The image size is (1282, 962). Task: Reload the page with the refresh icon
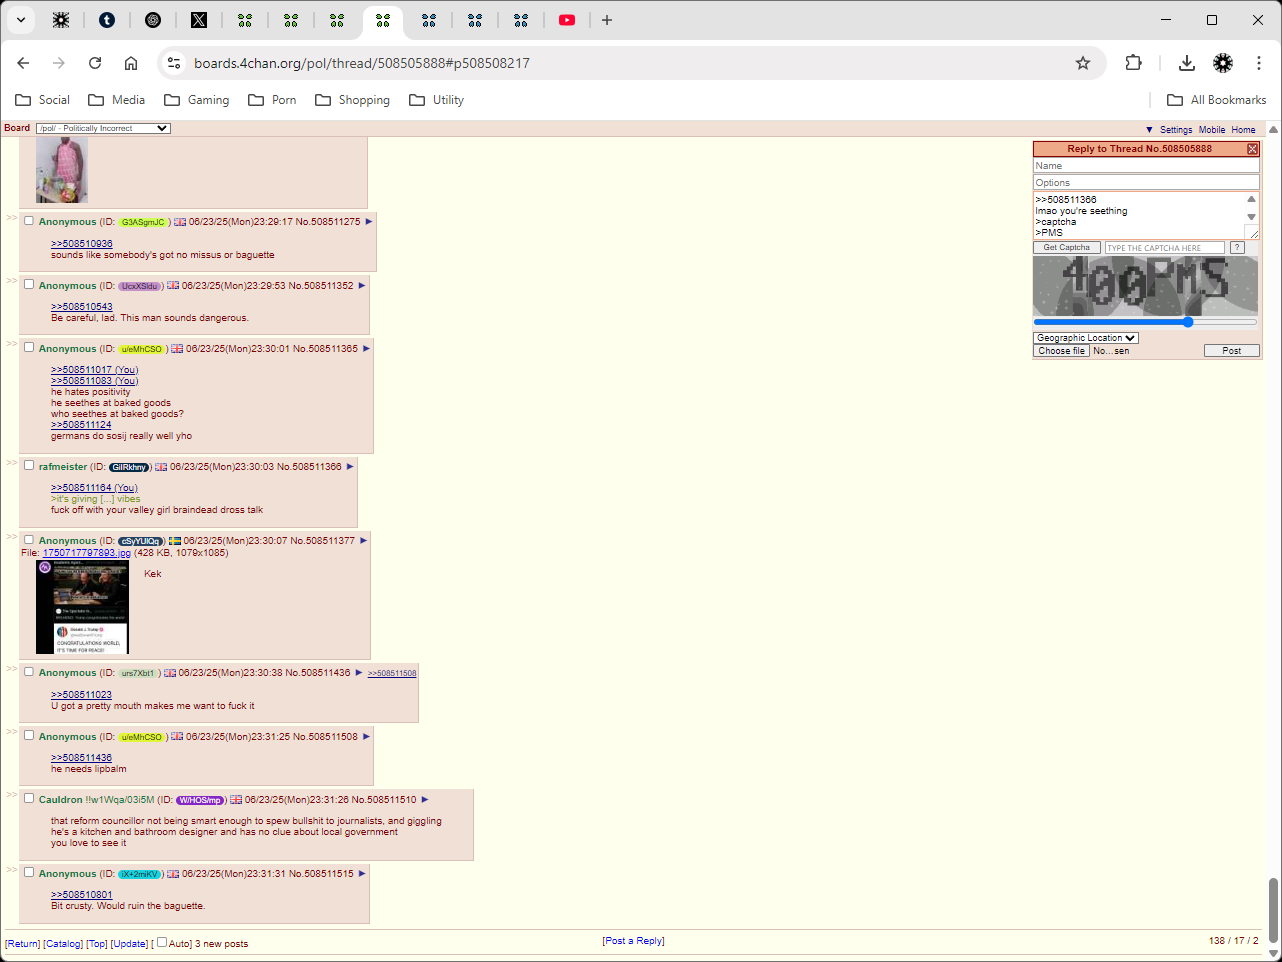(x=95, y=63)
